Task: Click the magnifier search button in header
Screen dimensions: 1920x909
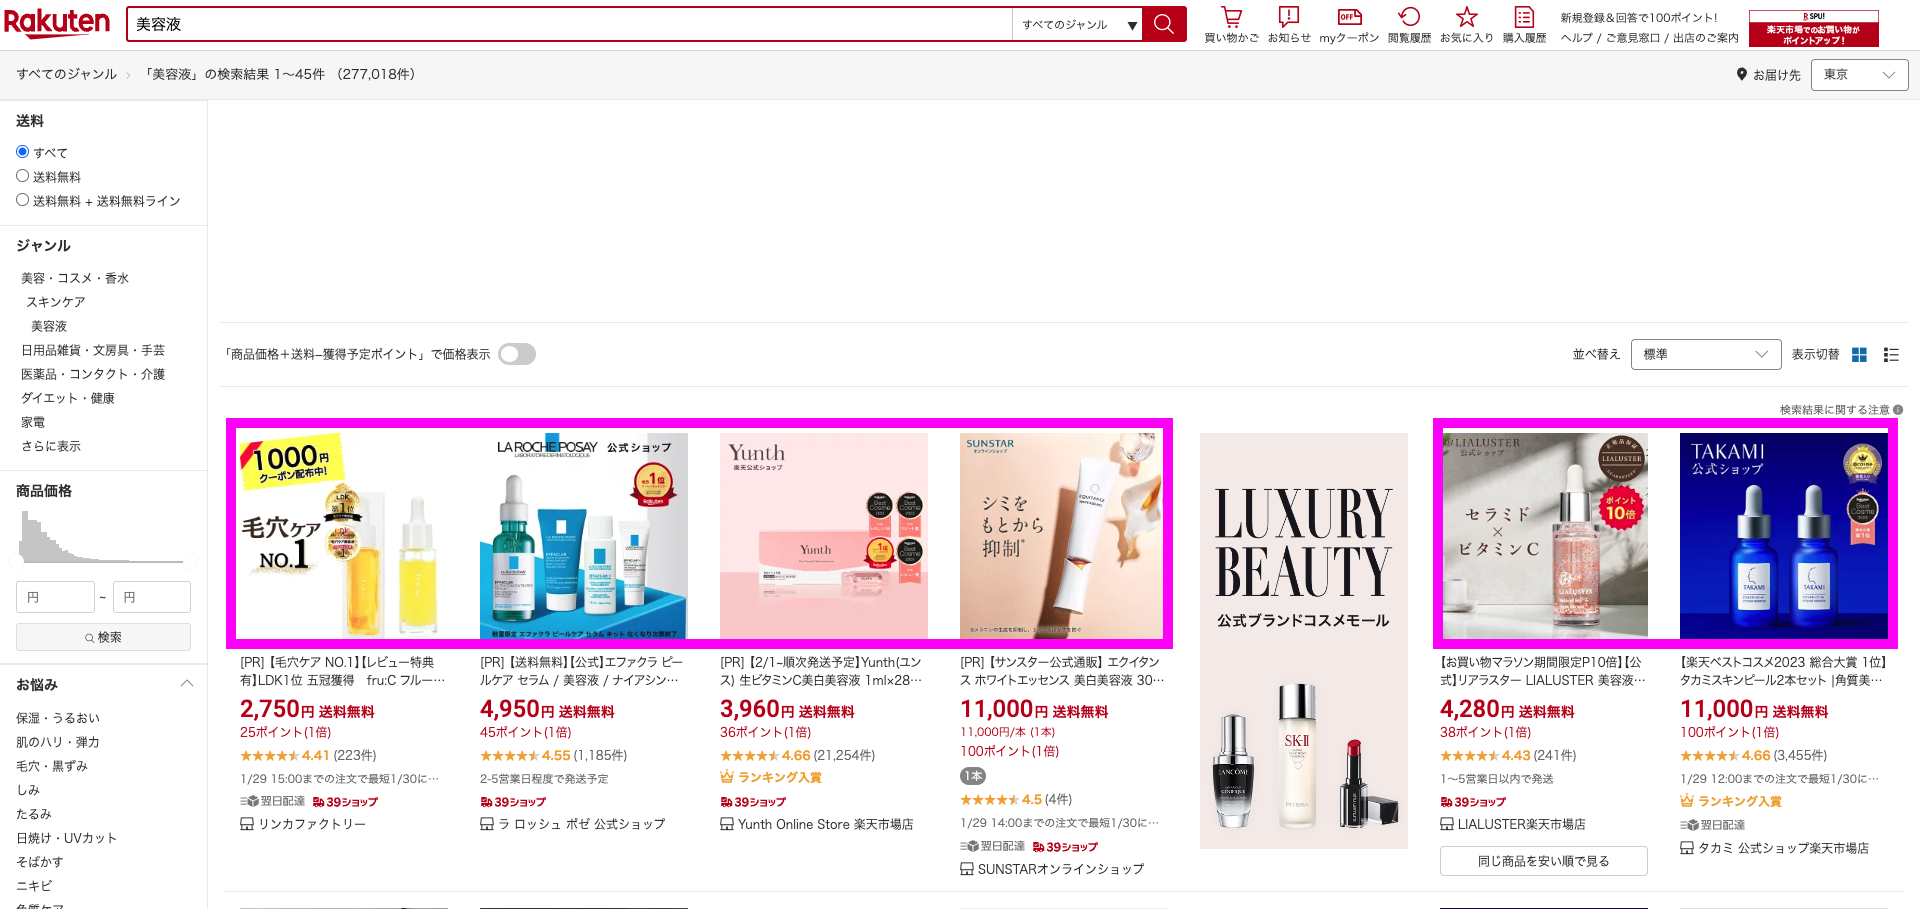Action: point(1164,24)
